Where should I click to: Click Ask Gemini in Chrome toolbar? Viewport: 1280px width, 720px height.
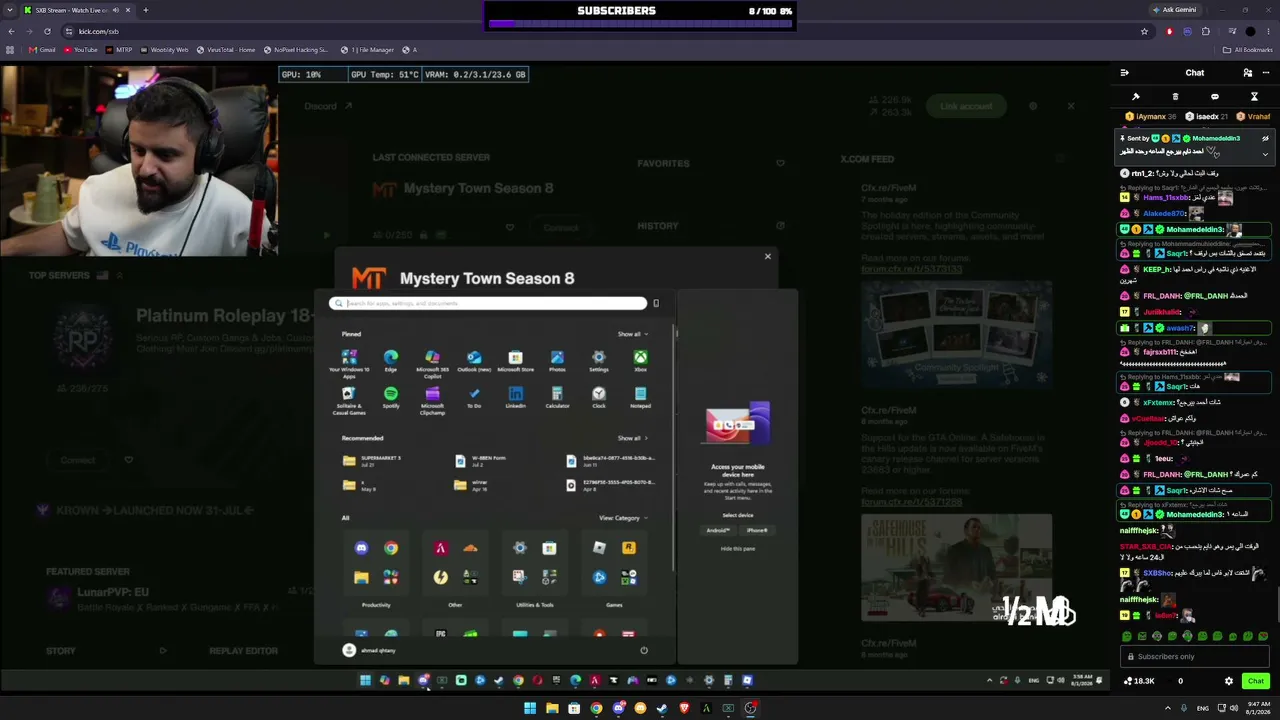coord(1175,10)
